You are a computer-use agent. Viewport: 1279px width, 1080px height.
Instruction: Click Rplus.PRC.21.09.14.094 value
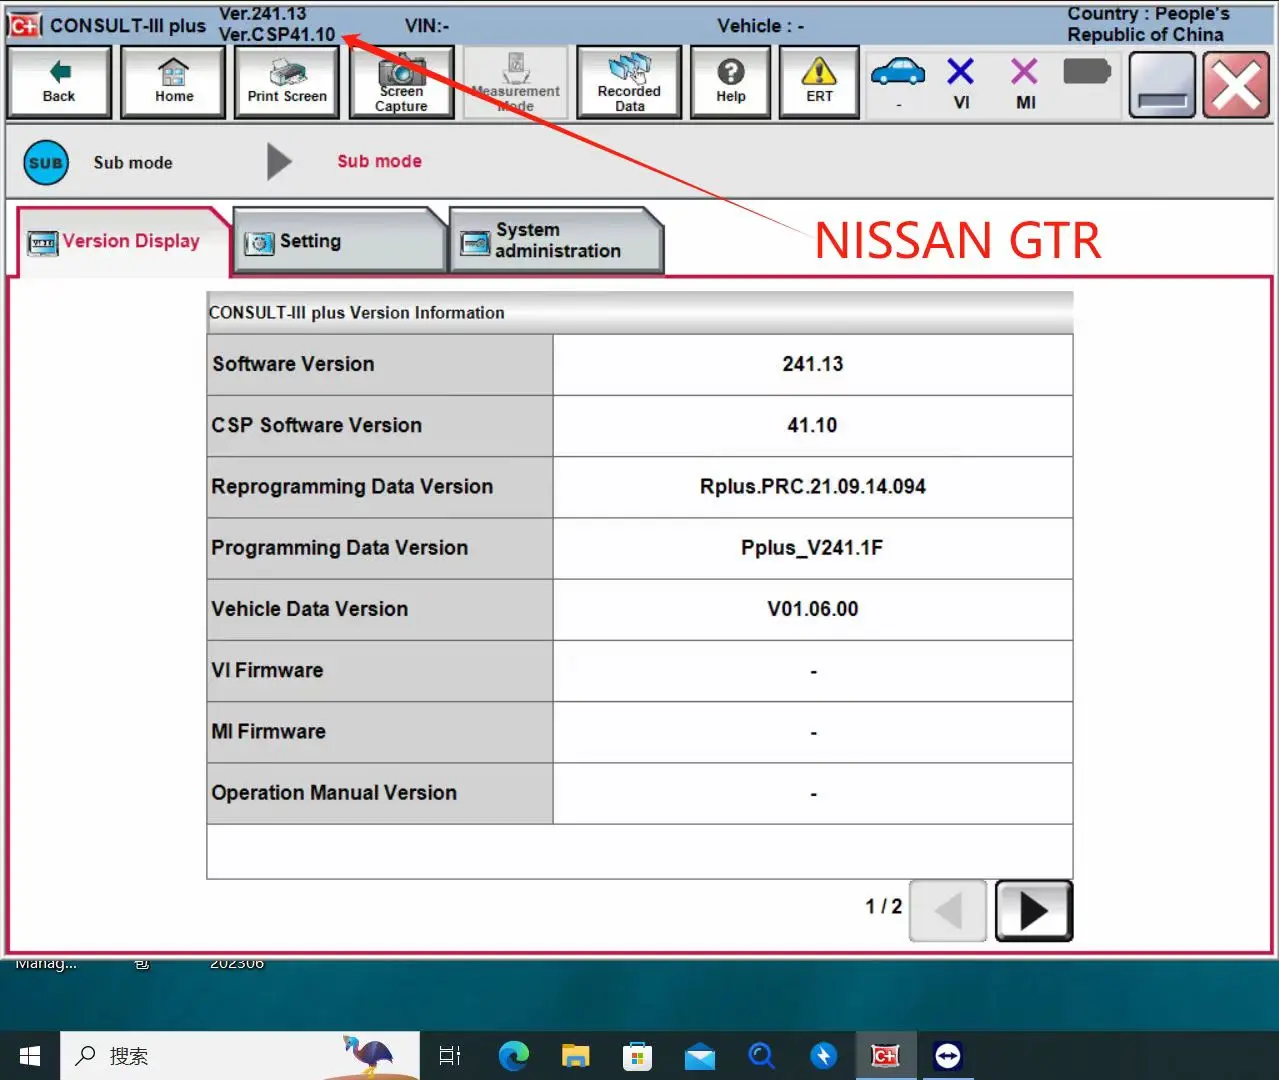coord(813,486)
